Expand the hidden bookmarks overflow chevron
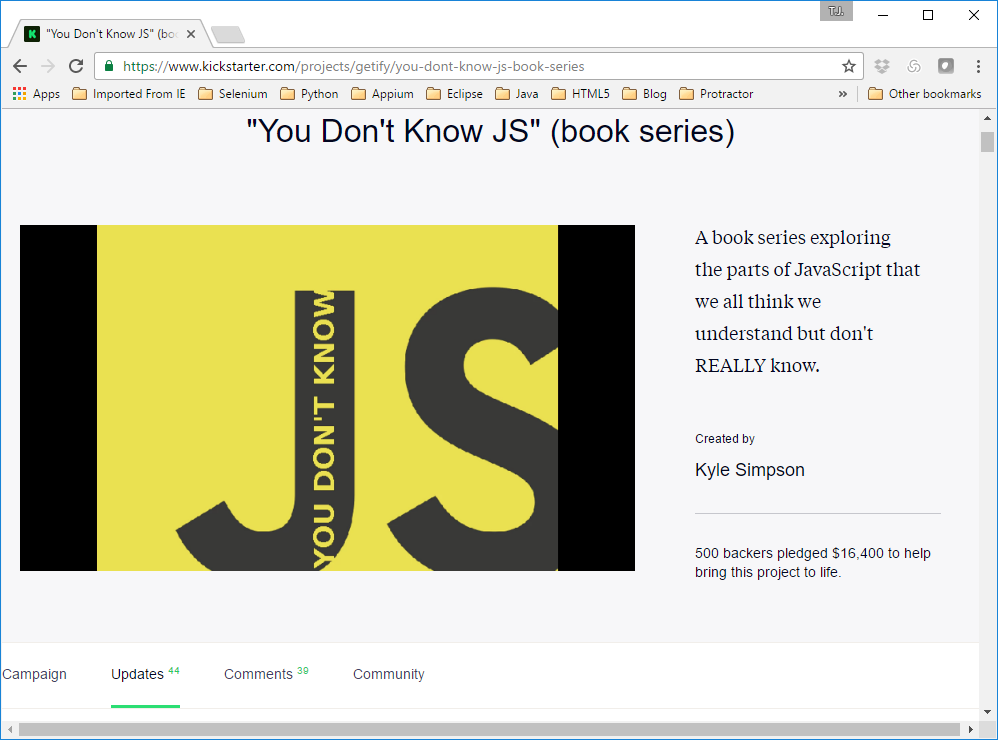Screen dimensions: 998x740 click(x=843, y=93)
